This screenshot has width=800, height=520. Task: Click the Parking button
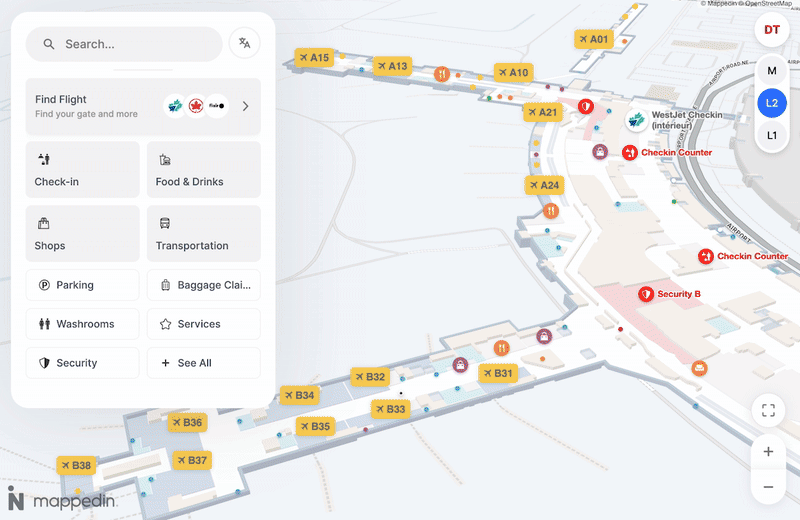click(83, 285)
